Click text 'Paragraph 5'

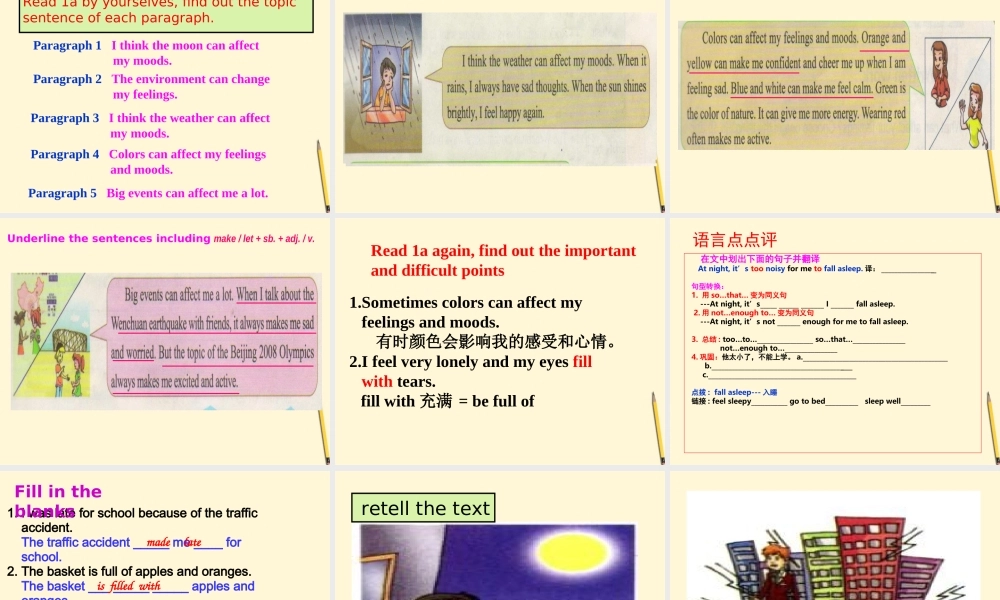point(62,193)
